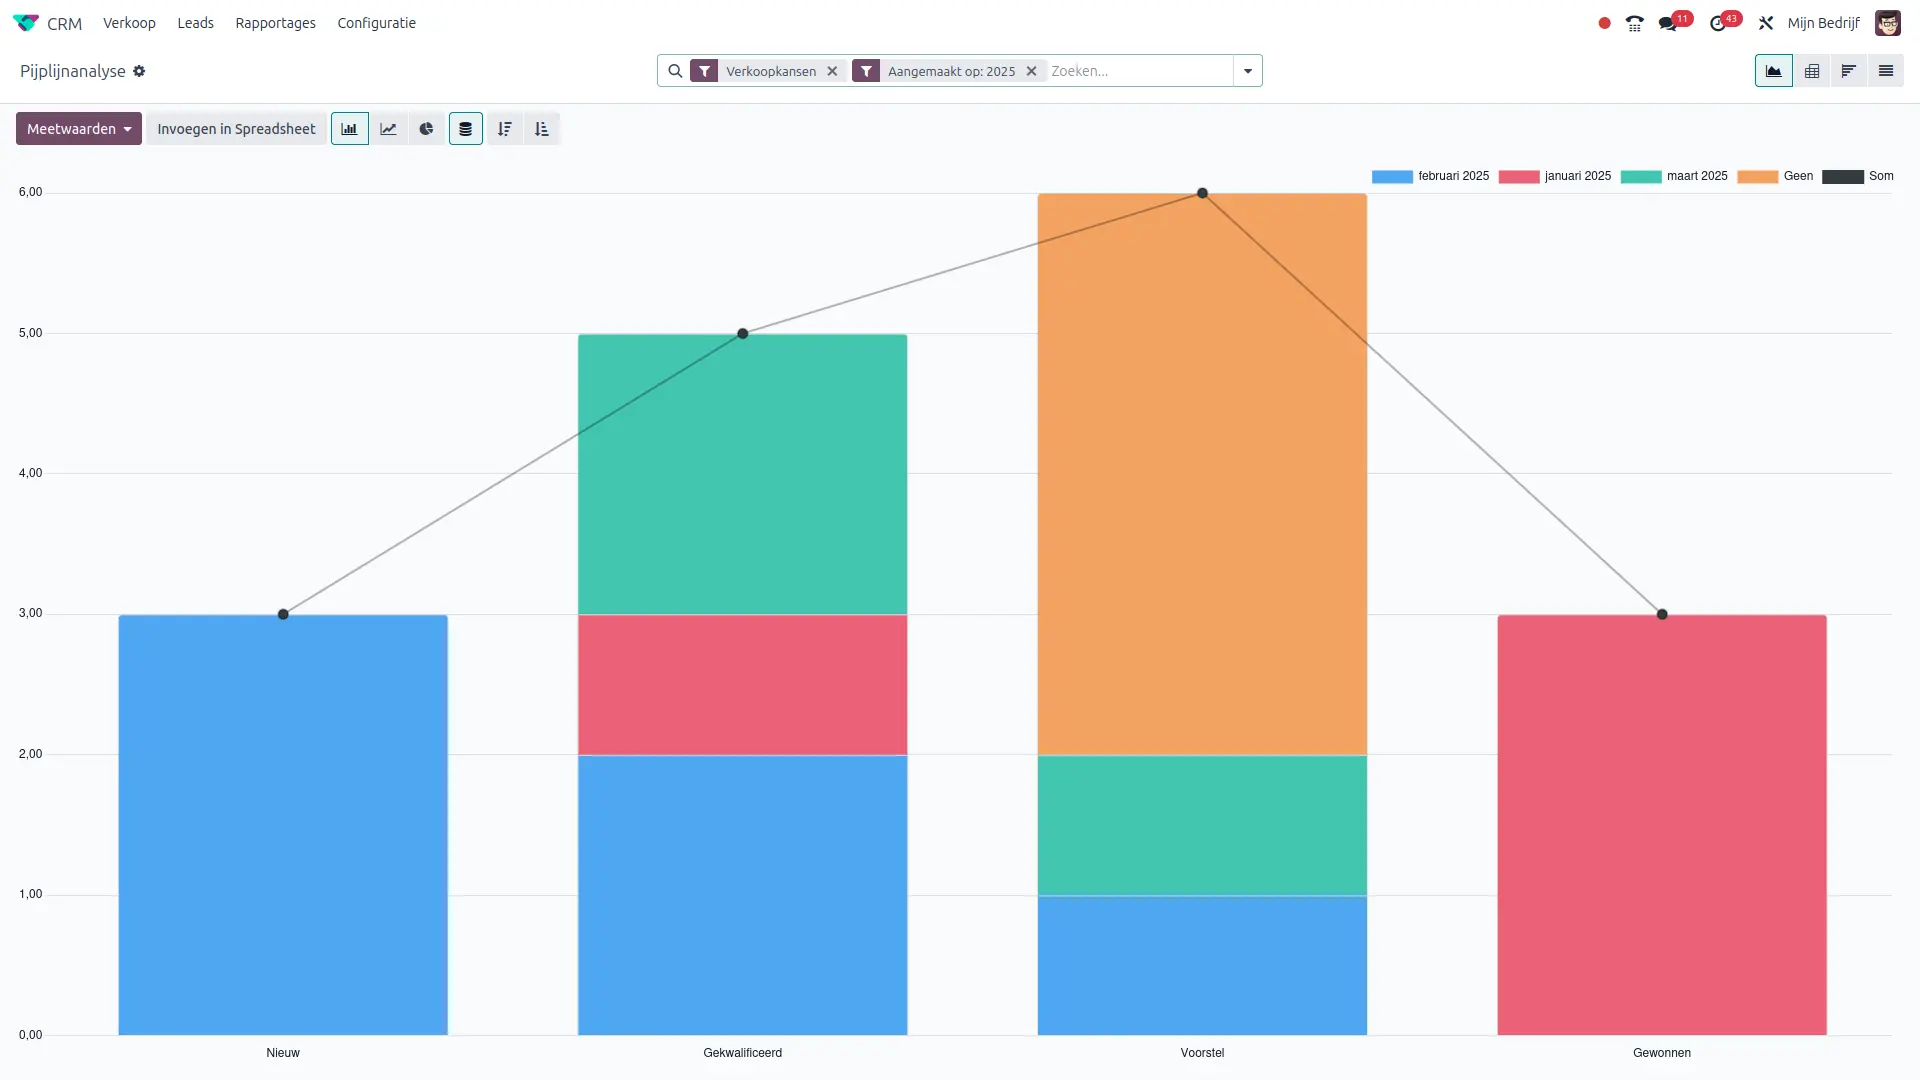Click blue februari segment of Voorstel bar

tap(1202, 965)
